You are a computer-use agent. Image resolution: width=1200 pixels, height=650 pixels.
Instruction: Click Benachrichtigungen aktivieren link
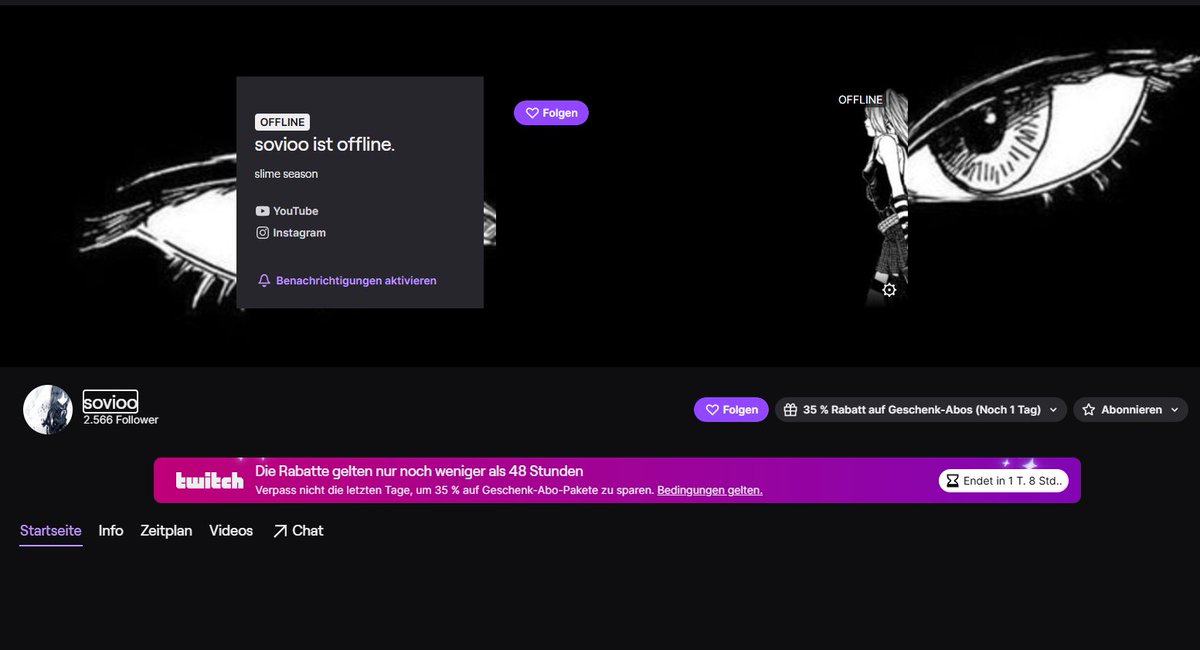(x=347, y=281)
